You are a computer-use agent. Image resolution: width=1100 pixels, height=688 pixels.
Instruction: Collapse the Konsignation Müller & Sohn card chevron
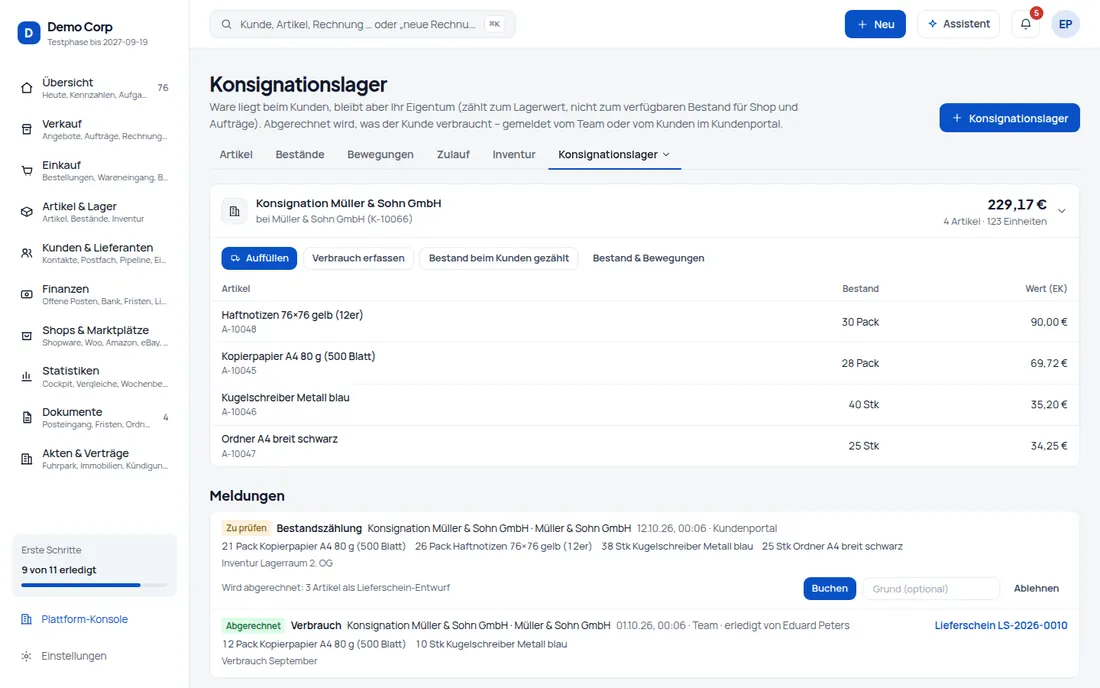coord(1062,211)
